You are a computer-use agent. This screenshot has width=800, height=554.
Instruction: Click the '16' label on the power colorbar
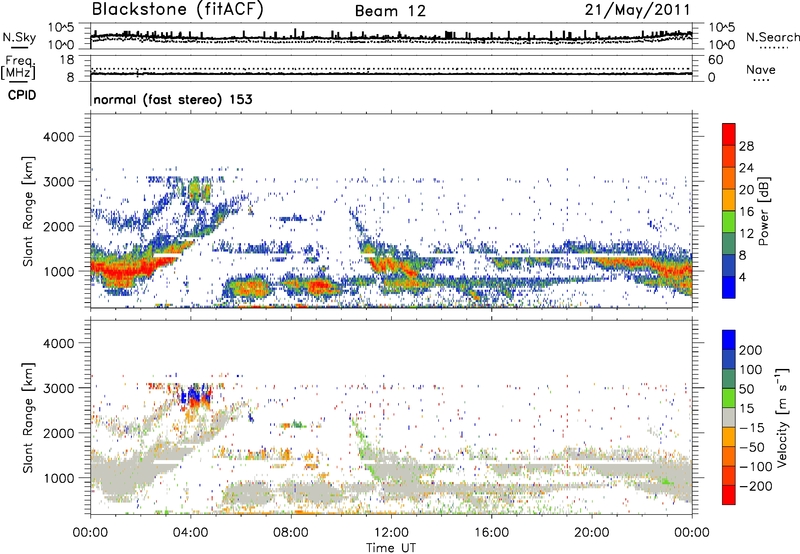(x=746, y=212)
